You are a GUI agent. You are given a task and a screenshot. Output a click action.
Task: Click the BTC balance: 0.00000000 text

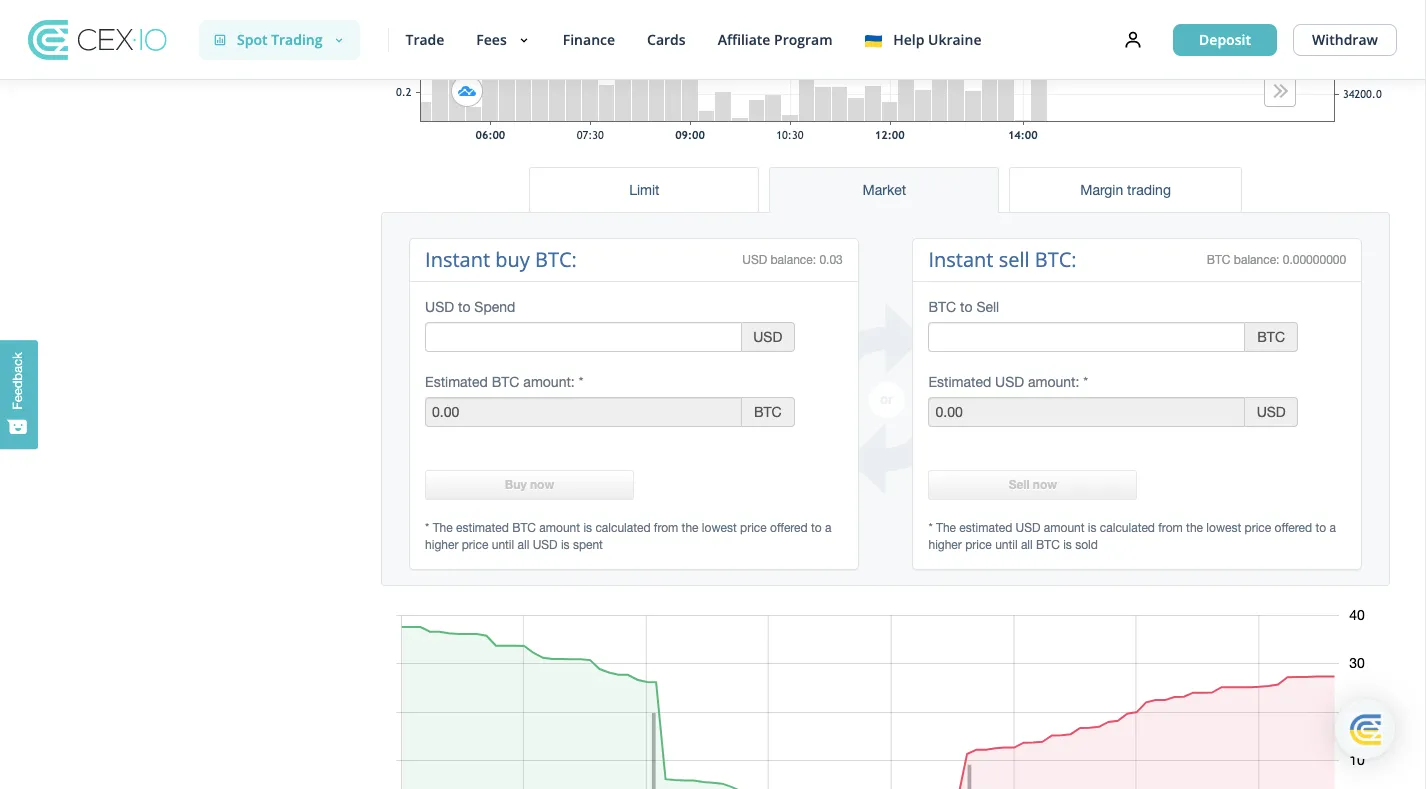pyautogui.click(x=1276, y=260)
